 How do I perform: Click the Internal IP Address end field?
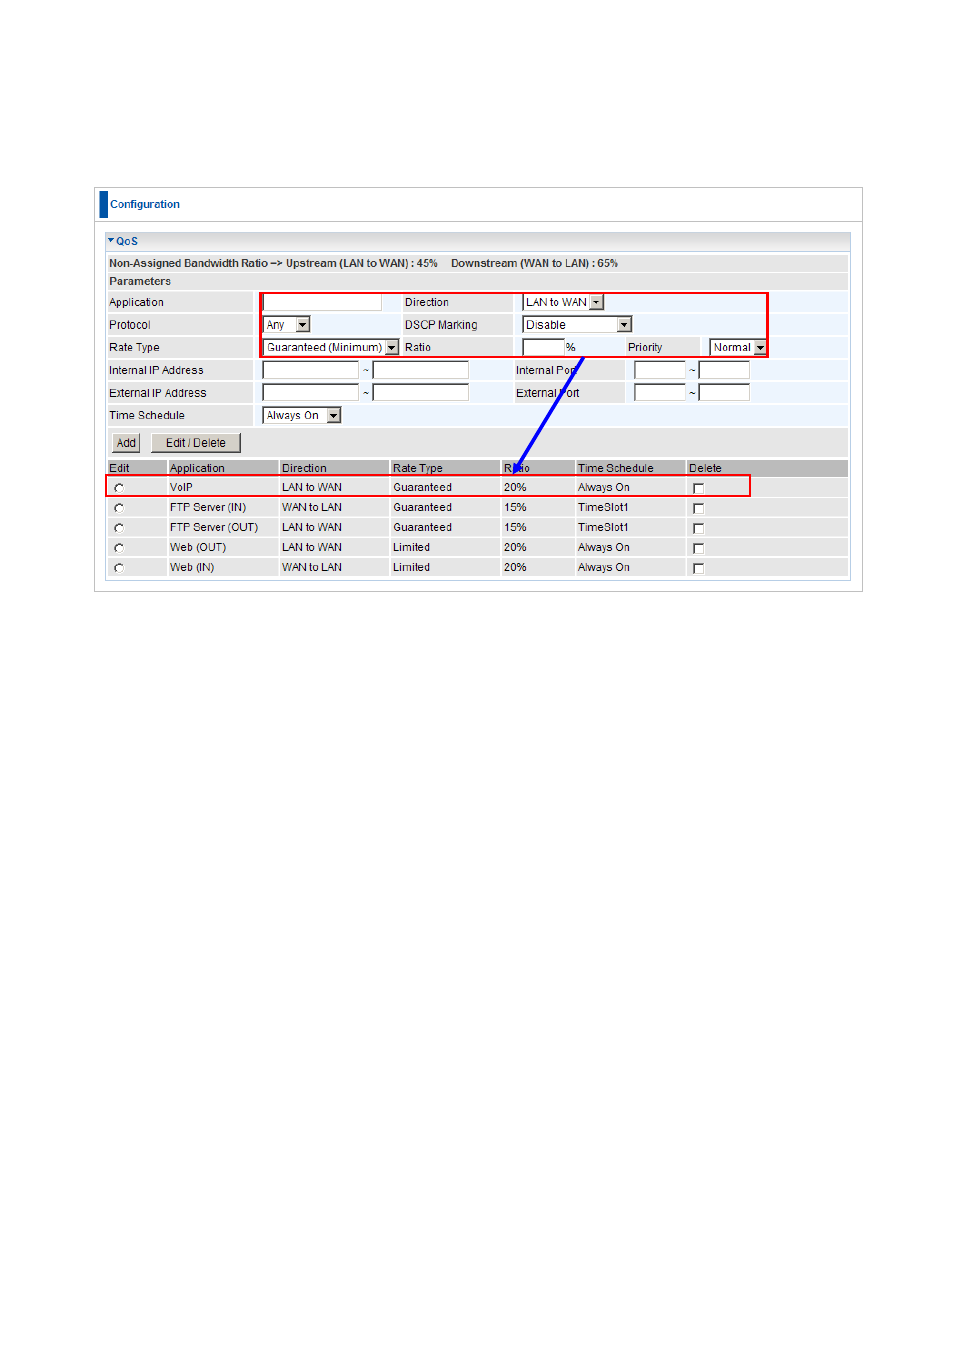421,370
